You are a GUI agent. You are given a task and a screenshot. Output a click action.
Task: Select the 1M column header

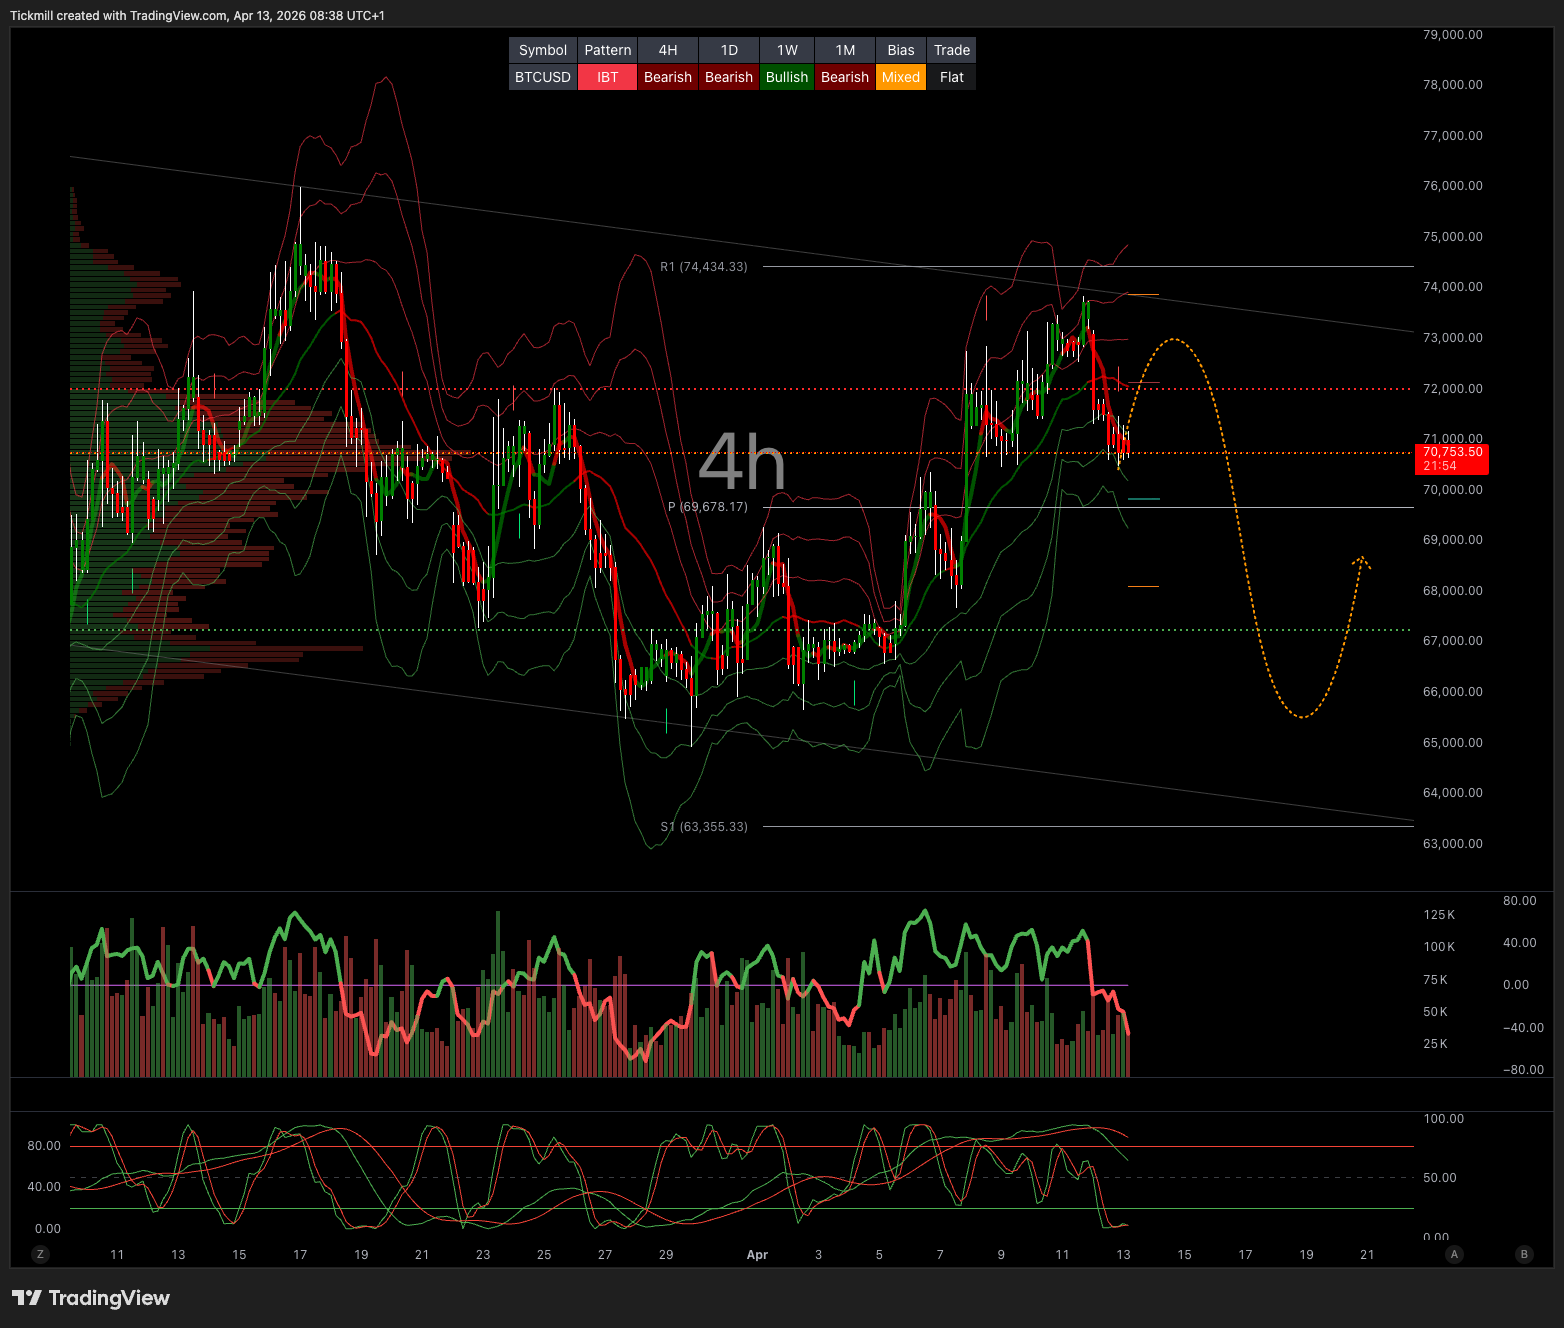tap(845, 50)
